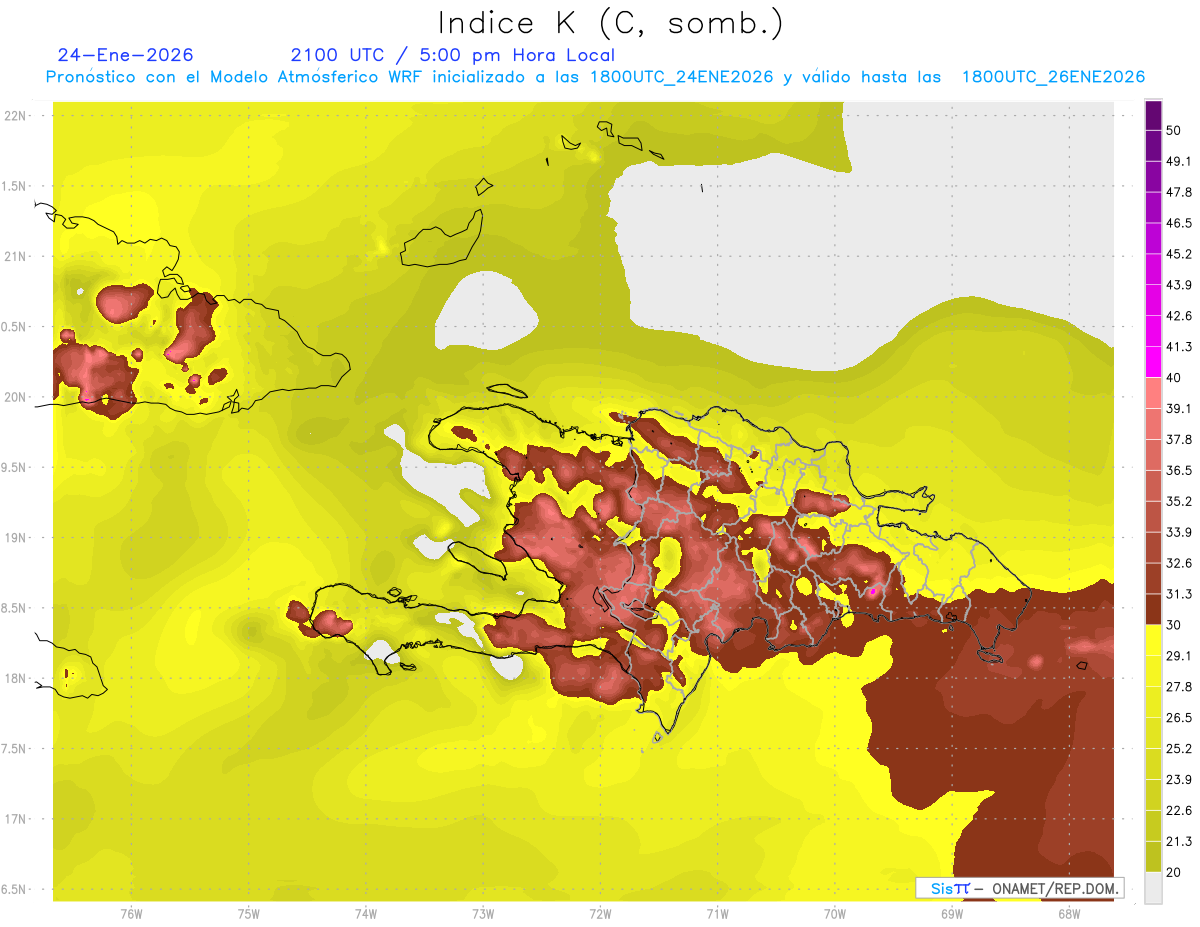Click the magenta swatch between 40 and 41.3

coord(1153,362)
